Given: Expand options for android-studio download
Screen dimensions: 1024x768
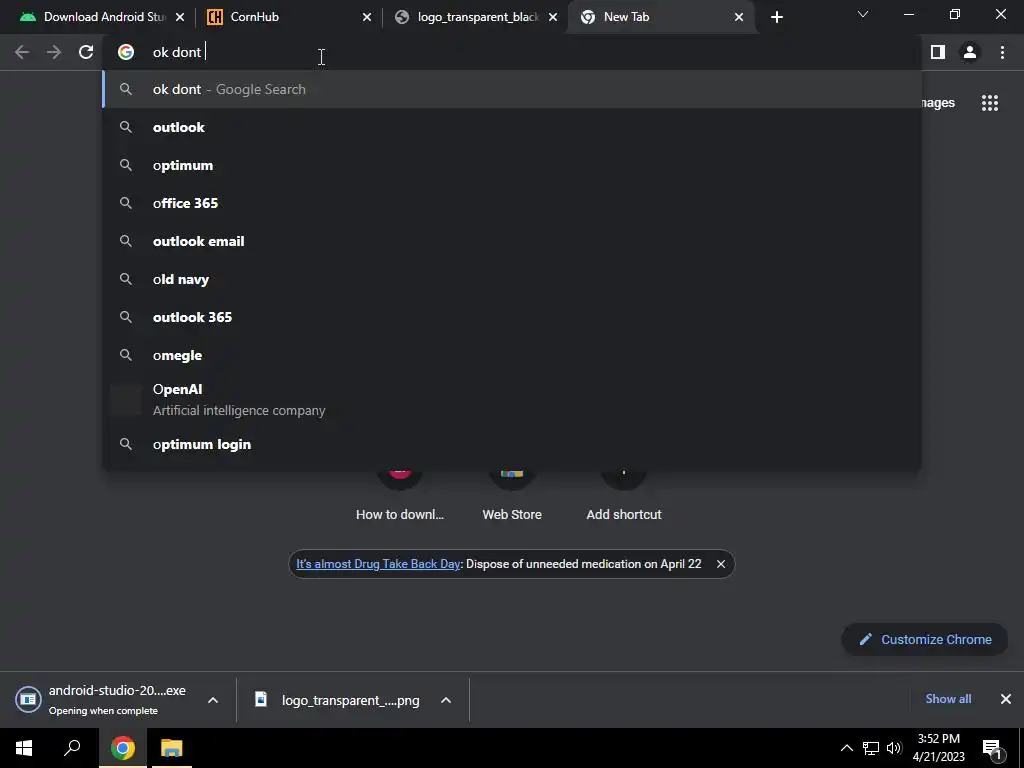Looking at the screenshot, I should pyautogui.click(x=213, y=700).
